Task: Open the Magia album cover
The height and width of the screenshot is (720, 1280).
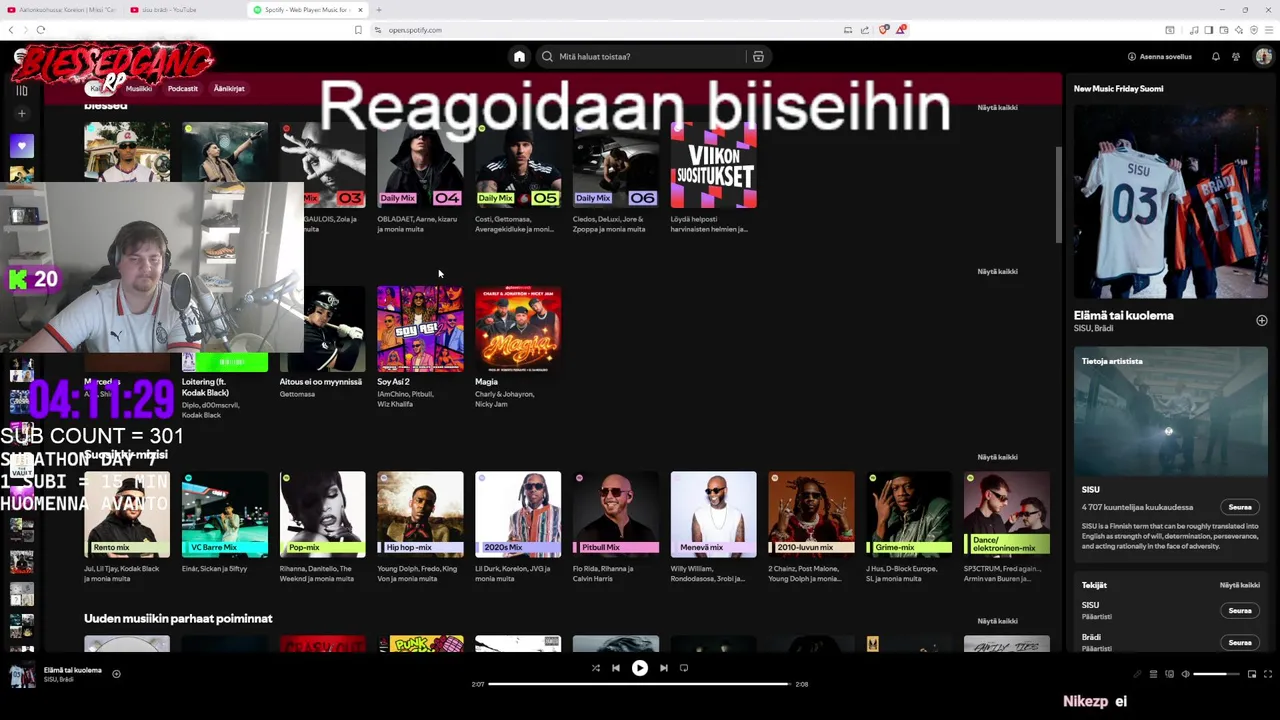Action: [518, 329]
